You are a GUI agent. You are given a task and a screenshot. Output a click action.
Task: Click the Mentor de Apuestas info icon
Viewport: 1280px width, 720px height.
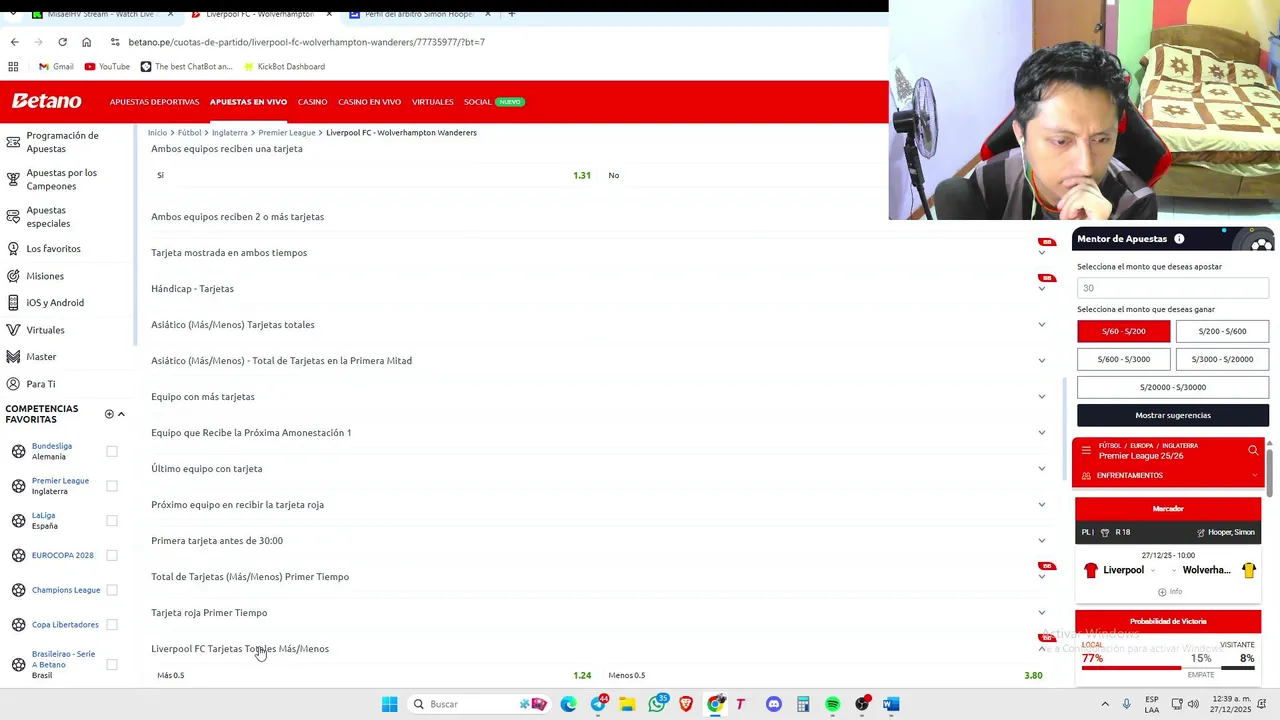click(x=1179, y=239)
